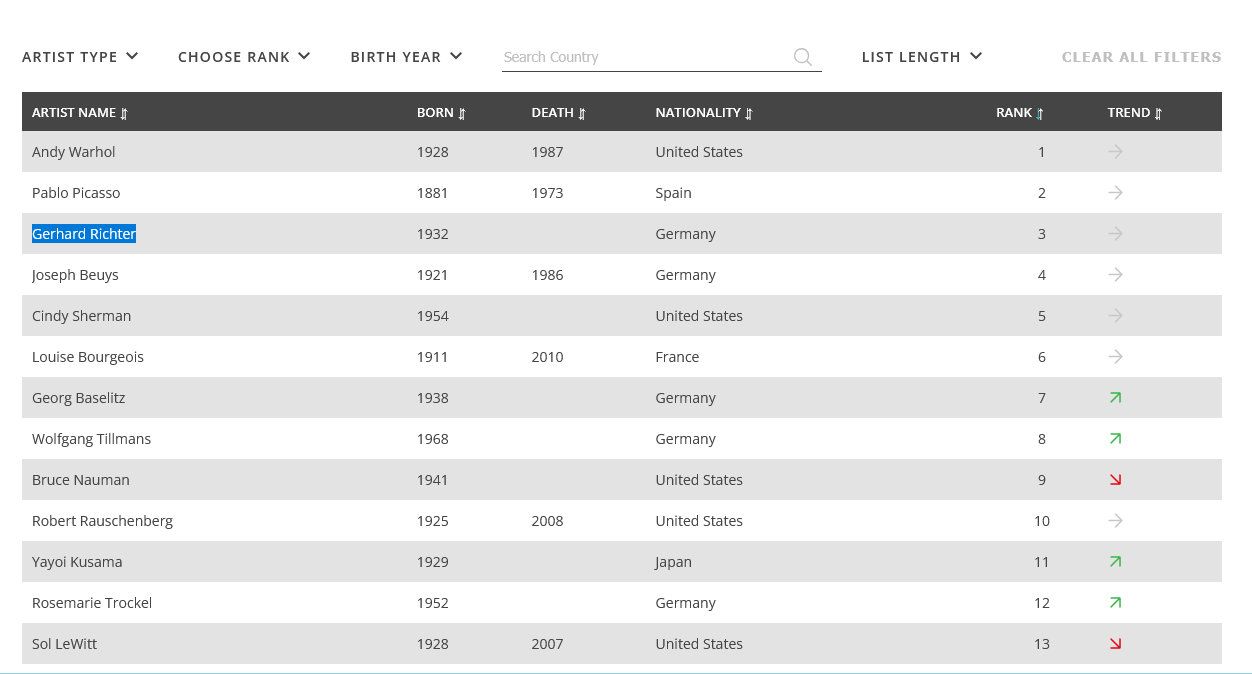The image size is (1252, 674).
Task: Expand the Birth Year filter
Action: pyautogui.click(x=406, y=57)
